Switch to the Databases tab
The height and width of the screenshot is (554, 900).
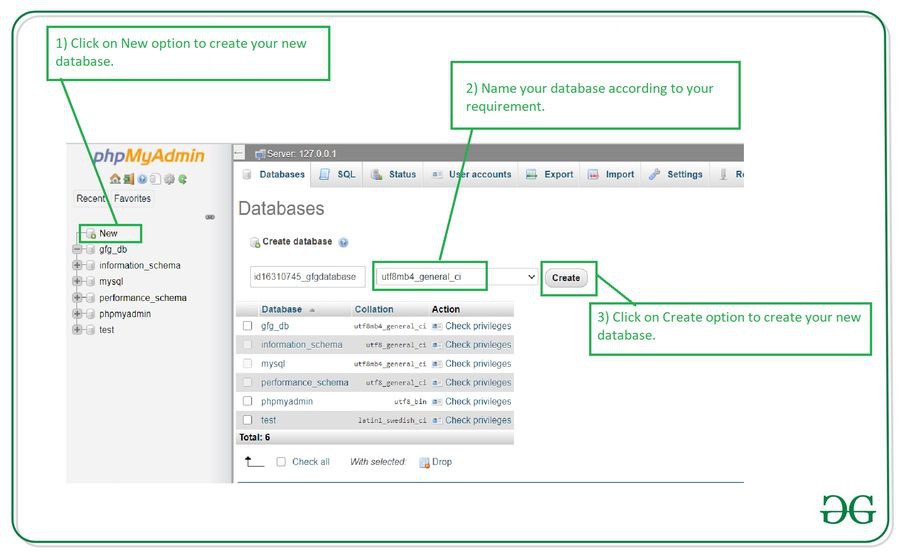[274, 175]
